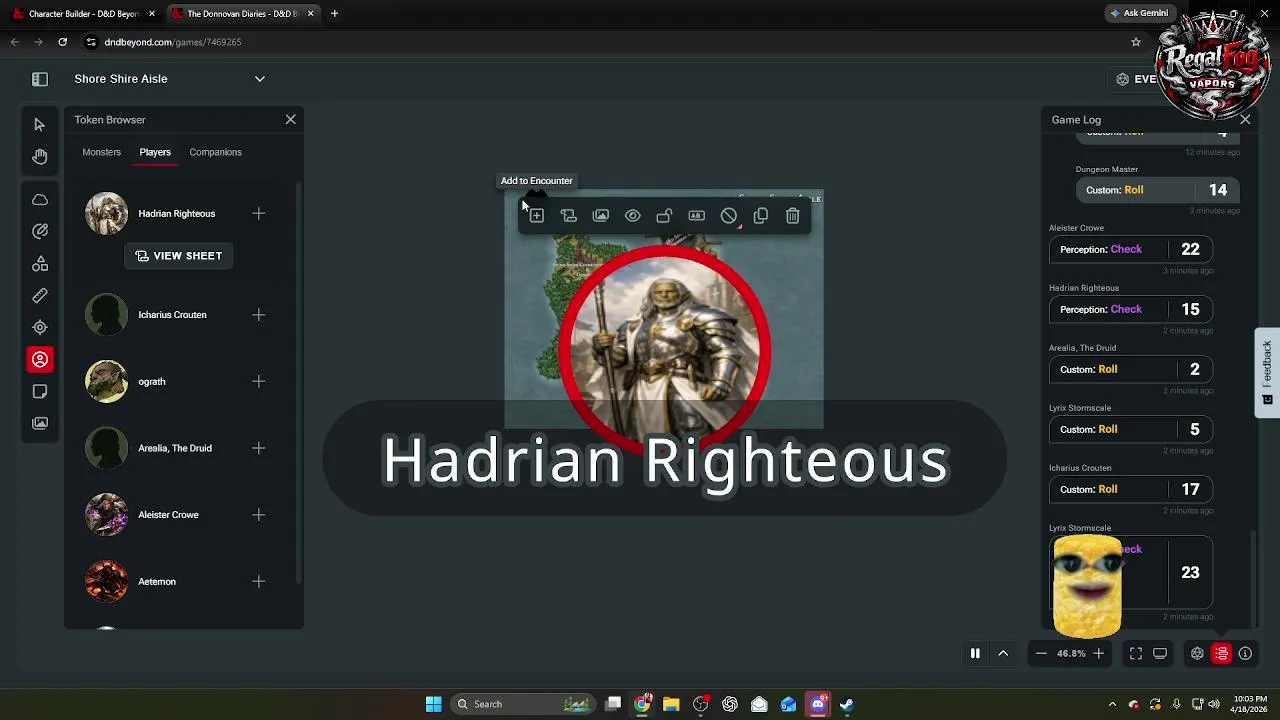1280x720 pixels.
Task: Select the target ping tool
Action: tap(40, 327)
